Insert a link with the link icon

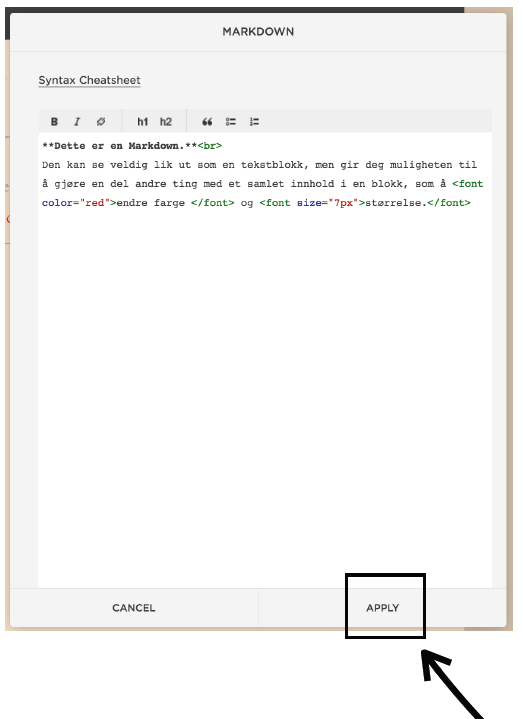101,122
